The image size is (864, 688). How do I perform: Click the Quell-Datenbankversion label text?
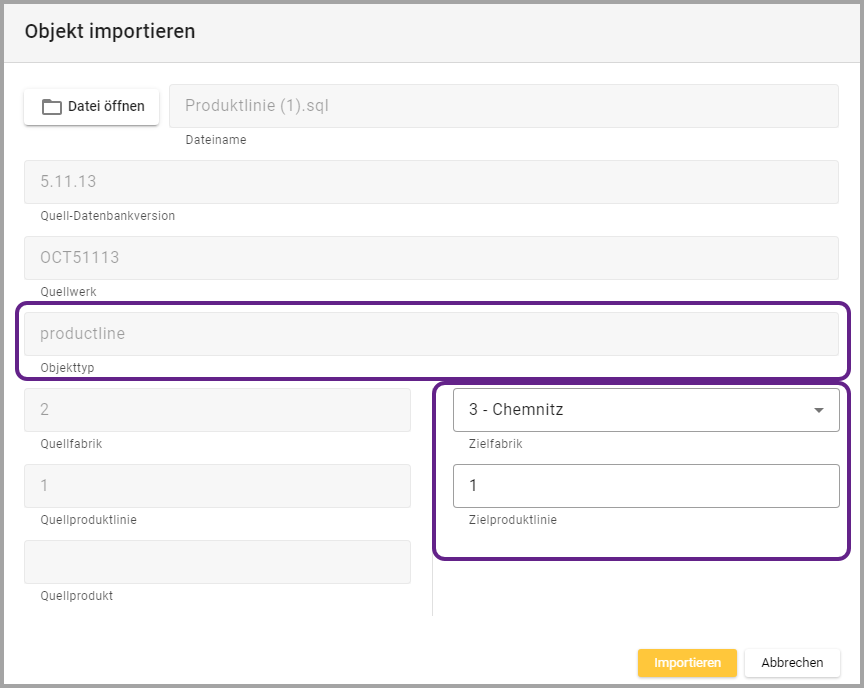point(107,216)
